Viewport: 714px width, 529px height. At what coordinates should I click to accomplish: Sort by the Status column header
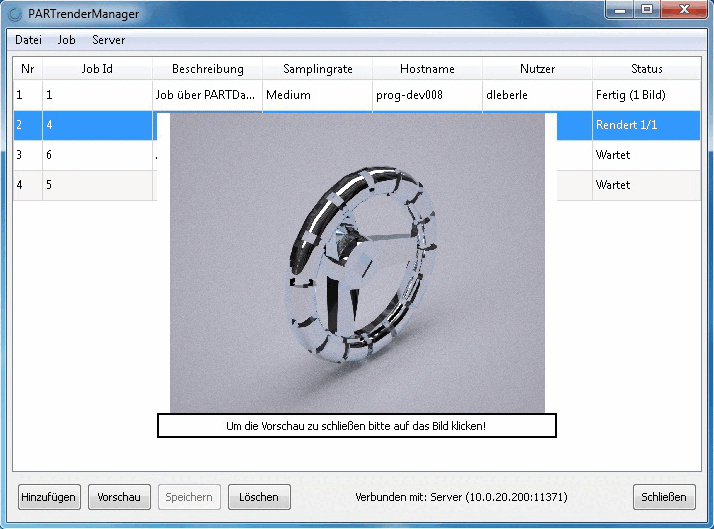pos(646,69)
